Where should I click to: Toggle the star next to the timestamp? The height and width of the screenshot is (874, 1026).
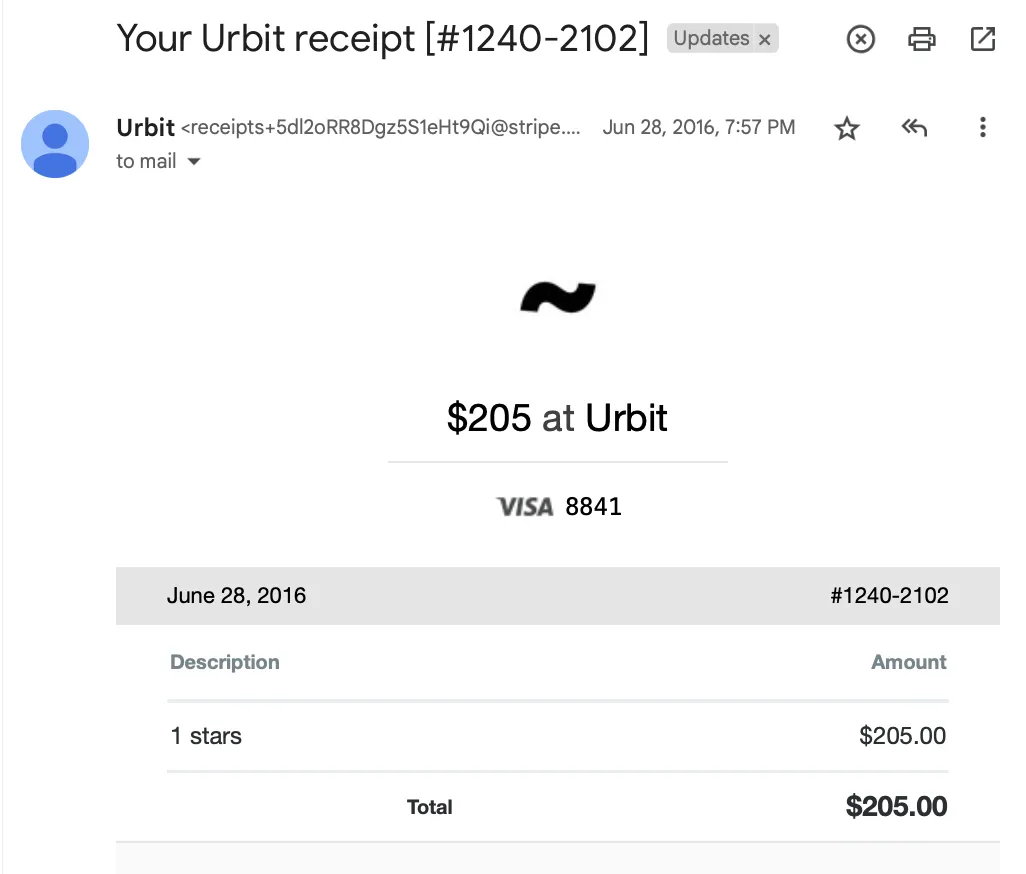846,128
